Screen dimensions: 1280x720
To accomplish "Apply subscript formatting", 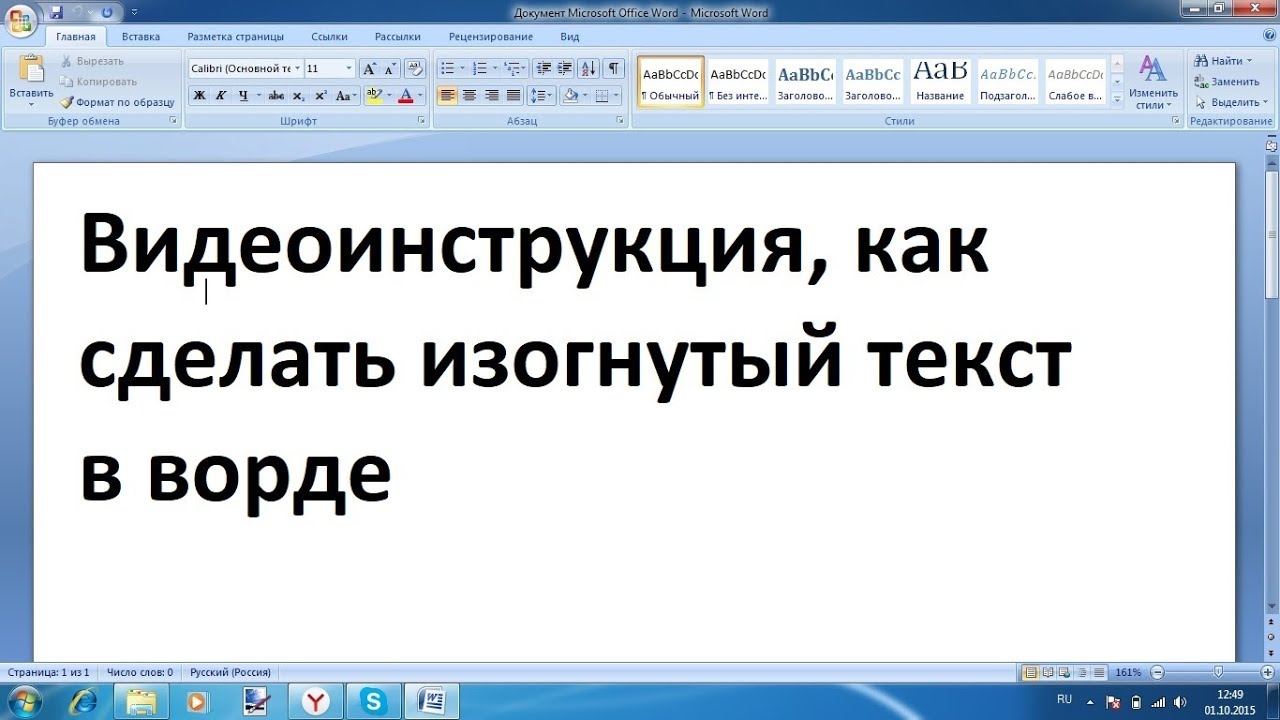I will click(x=298, y=96).
